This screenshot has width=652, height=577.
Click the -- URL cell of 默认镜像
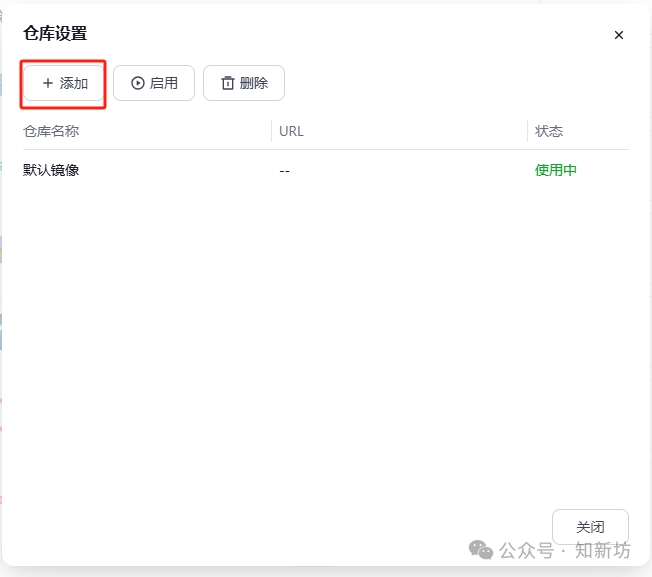(x=284, y=171)
